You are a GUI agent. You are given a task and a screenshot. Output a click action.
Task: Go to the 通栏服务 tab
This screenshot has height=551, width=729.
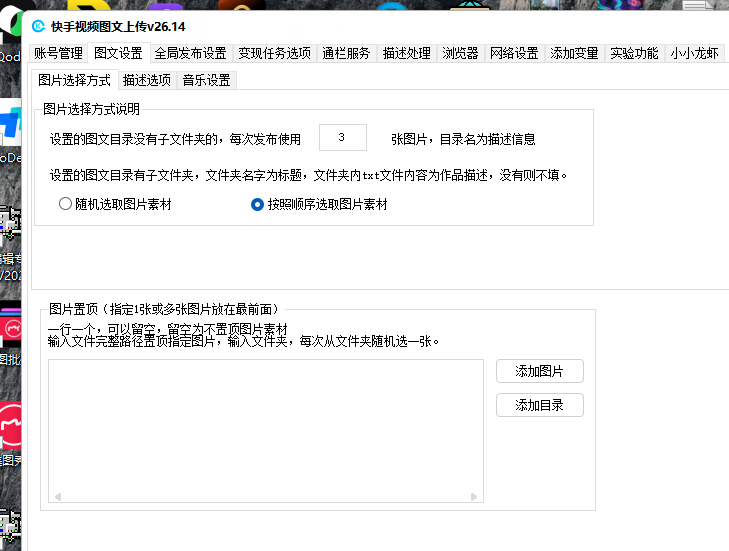pos(346,53)
